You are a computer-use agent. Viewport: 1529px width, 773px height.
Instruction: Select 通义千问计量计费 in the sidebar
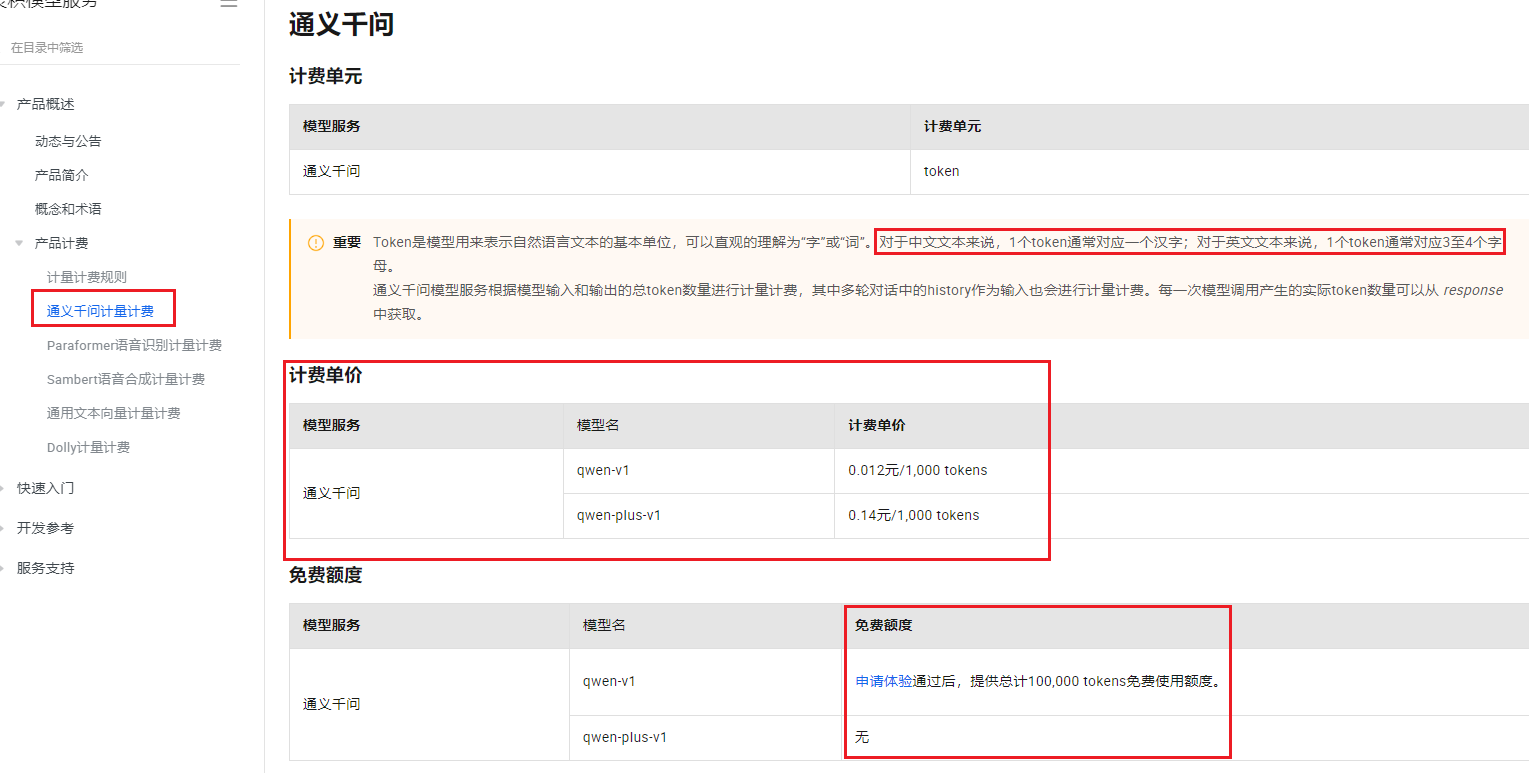100,311
